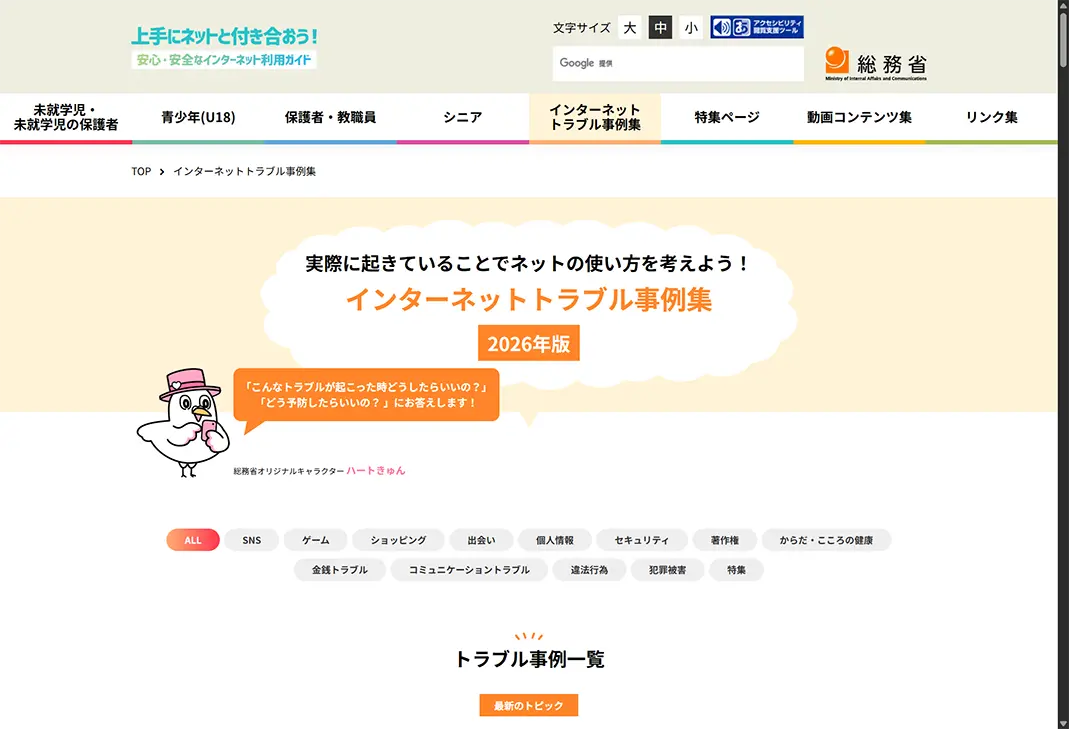
Task: Click the page vertical scrollbar
Action: coord(1063,364)
